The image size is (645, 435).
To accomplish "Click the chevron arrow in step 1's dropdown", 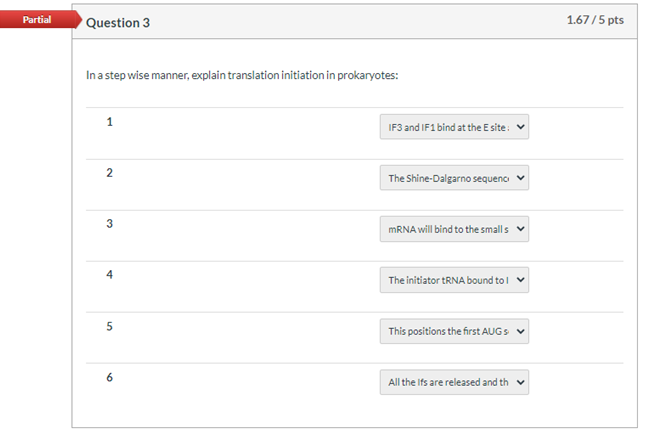I will pos(520,128).
